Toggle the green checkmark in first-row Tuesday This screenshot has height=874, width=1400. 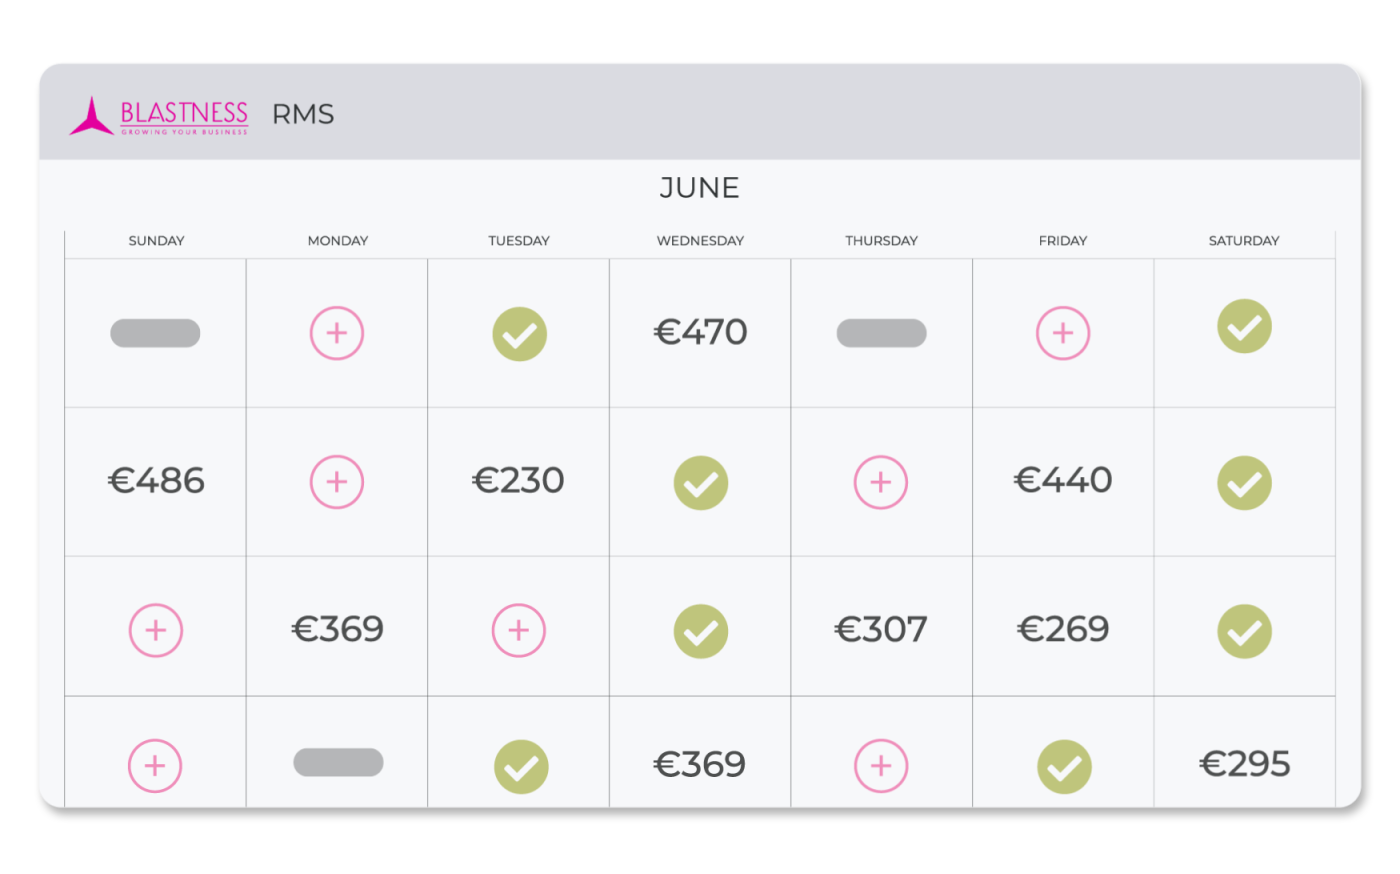click(x=520, y=334)
